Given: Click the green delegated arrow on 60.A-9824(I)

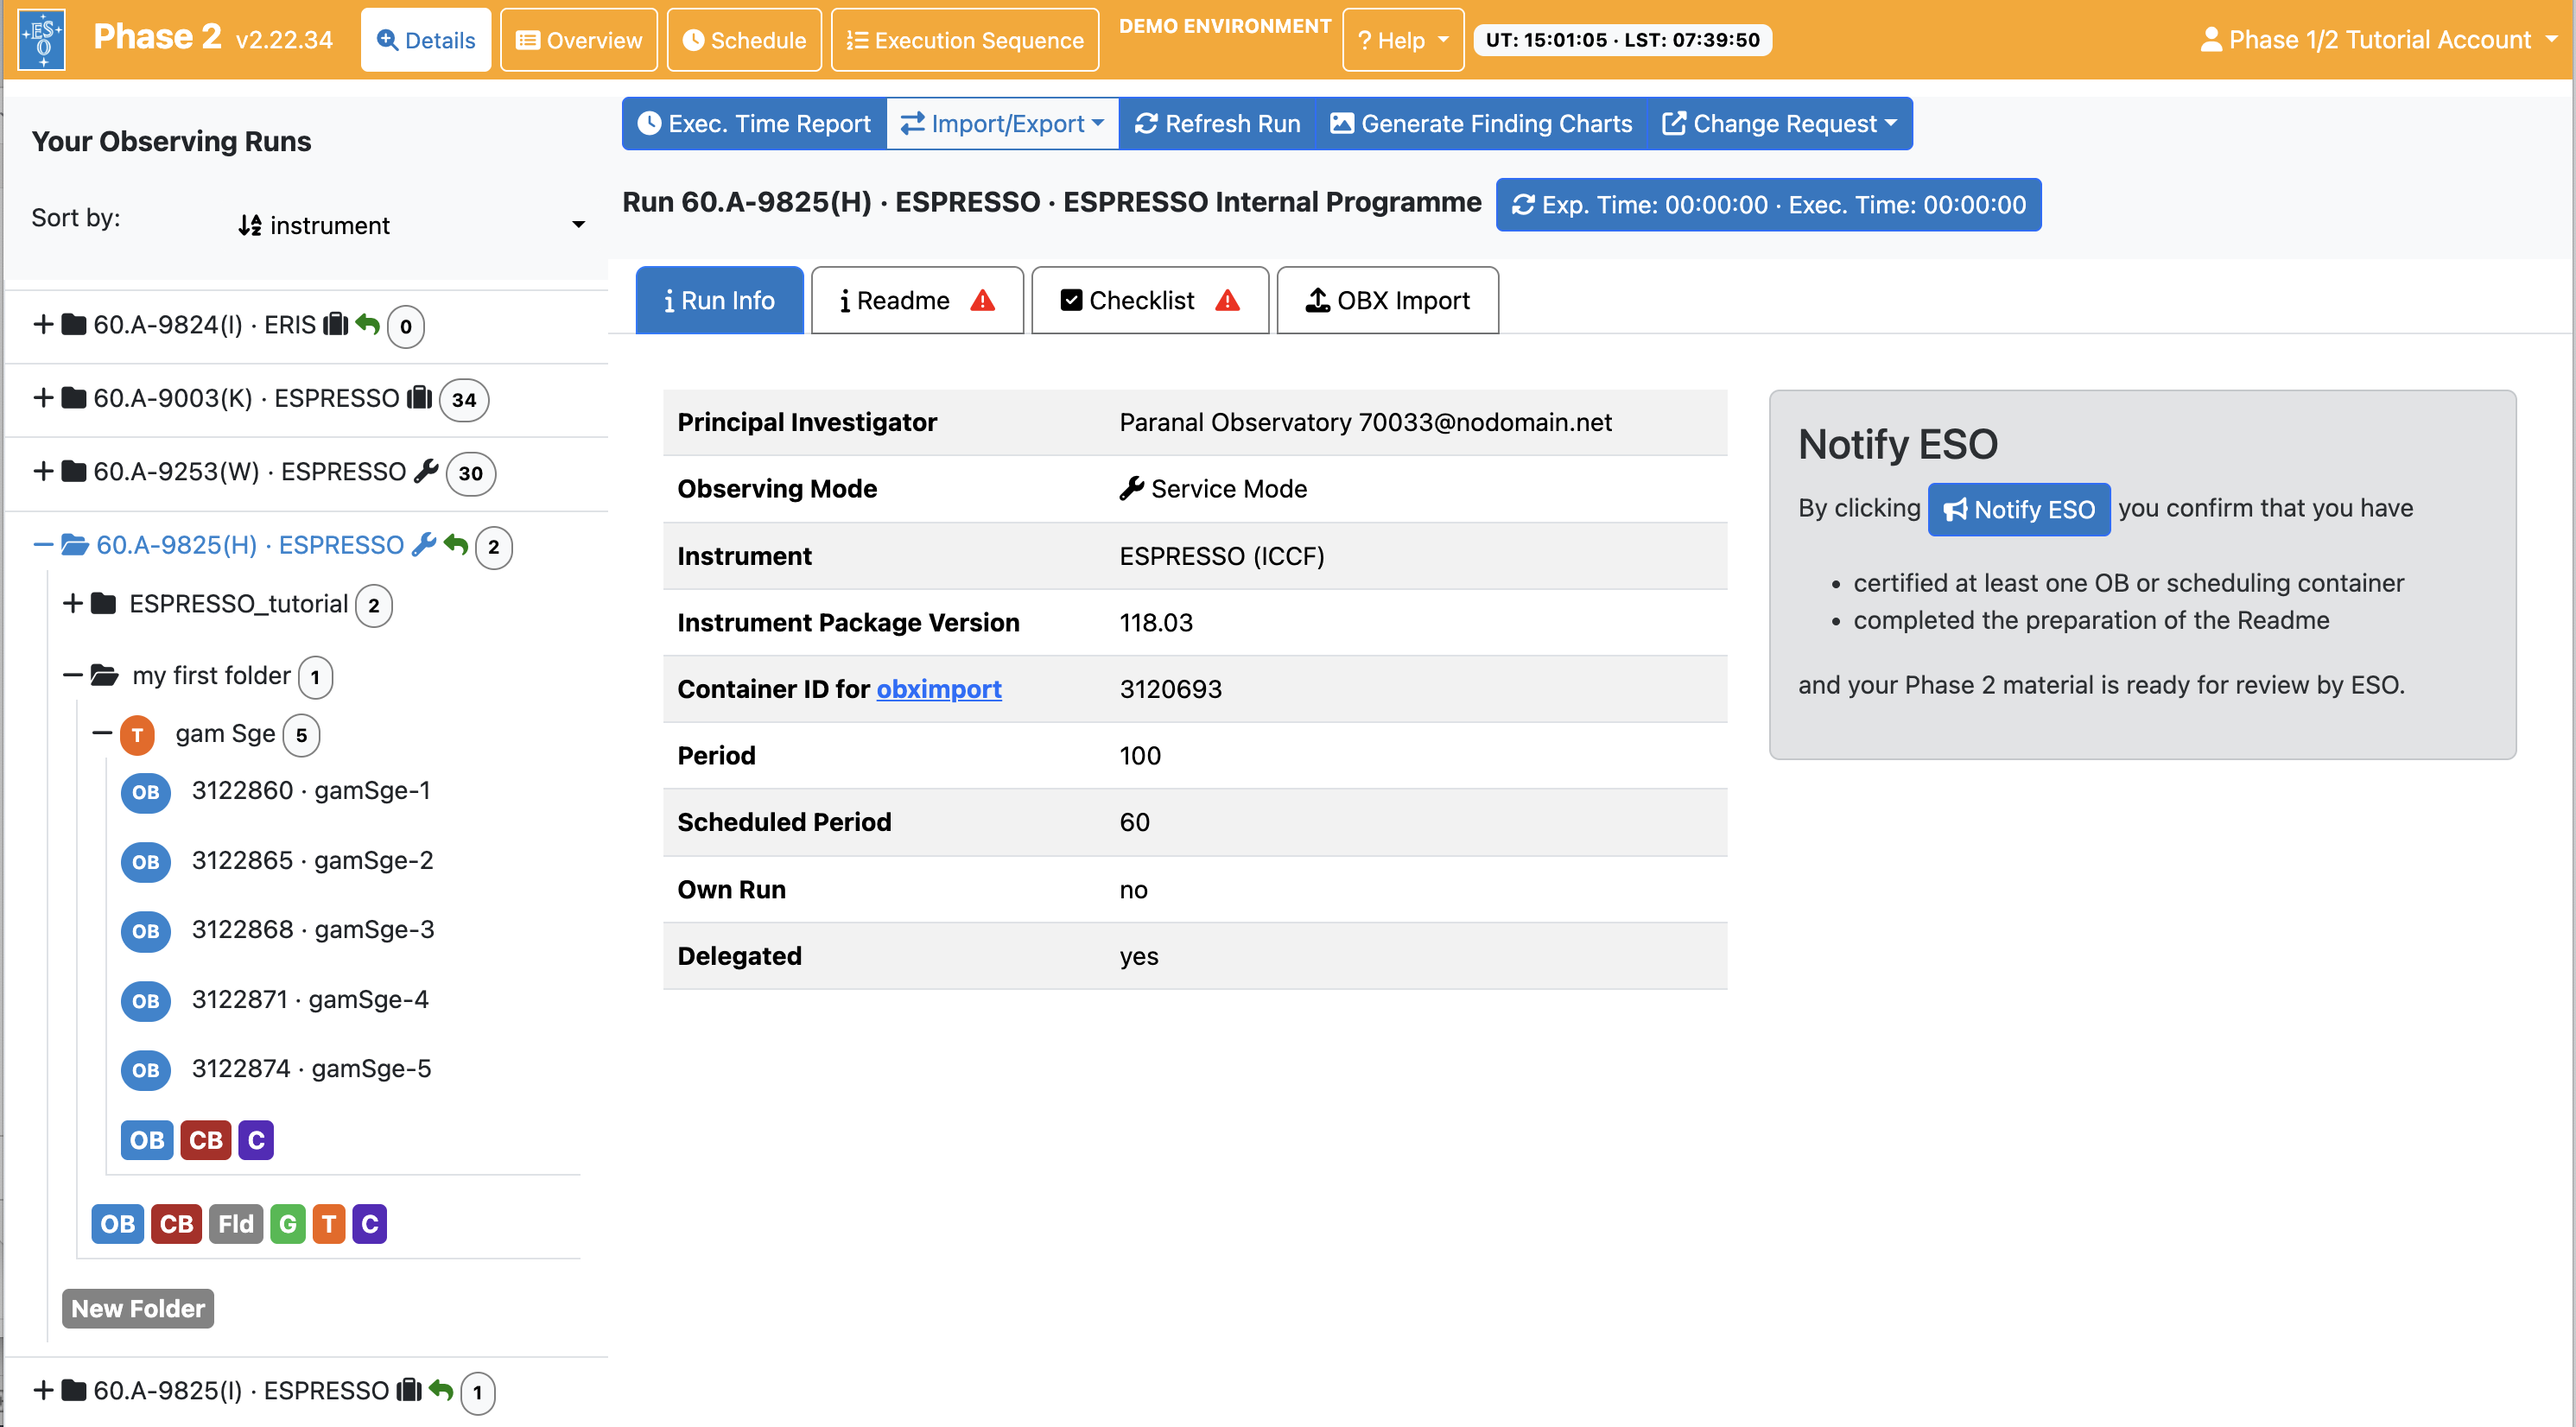Looking at the screenshot, I should (368, 325).
